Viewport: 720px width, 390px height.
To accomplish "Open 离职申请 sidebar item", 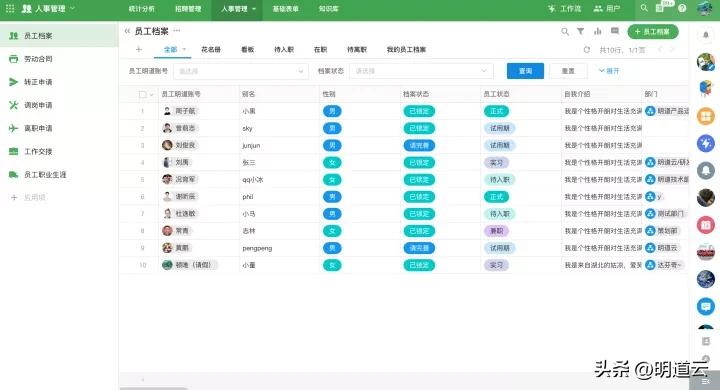I will 59,128.
